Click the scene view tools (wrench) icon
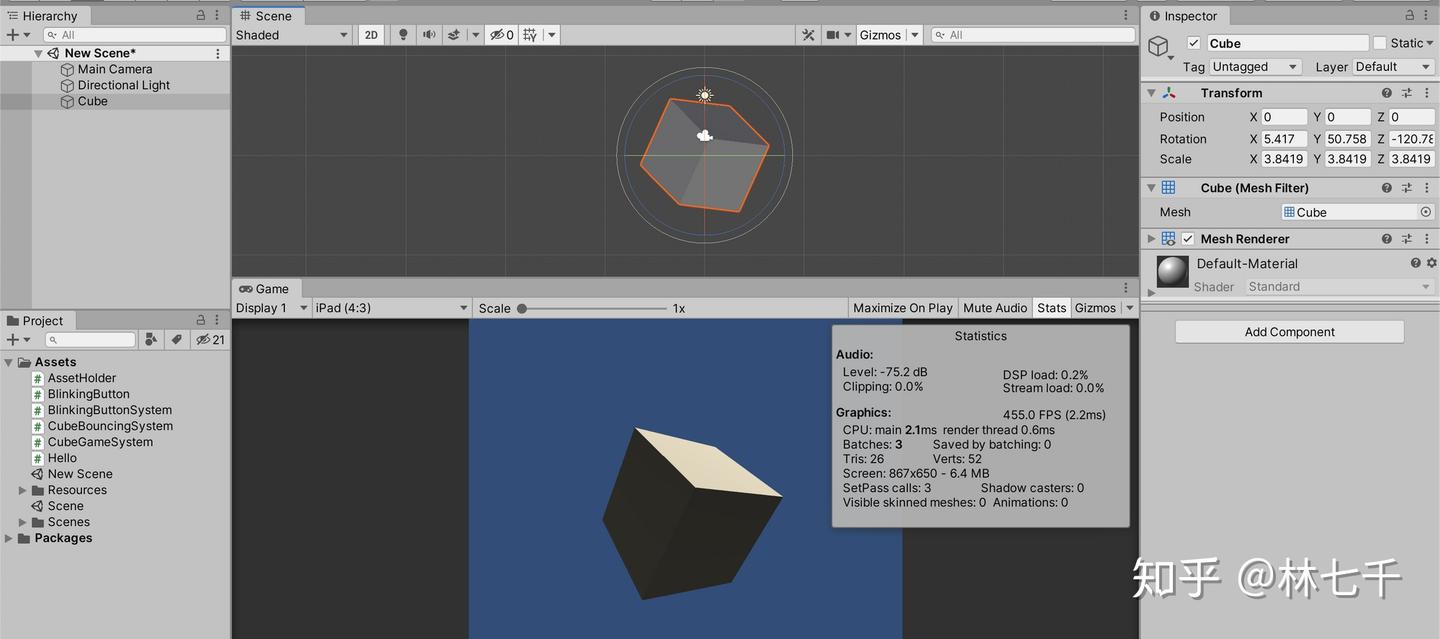Viewport: 1440px width, 639px height. (808, 34)
